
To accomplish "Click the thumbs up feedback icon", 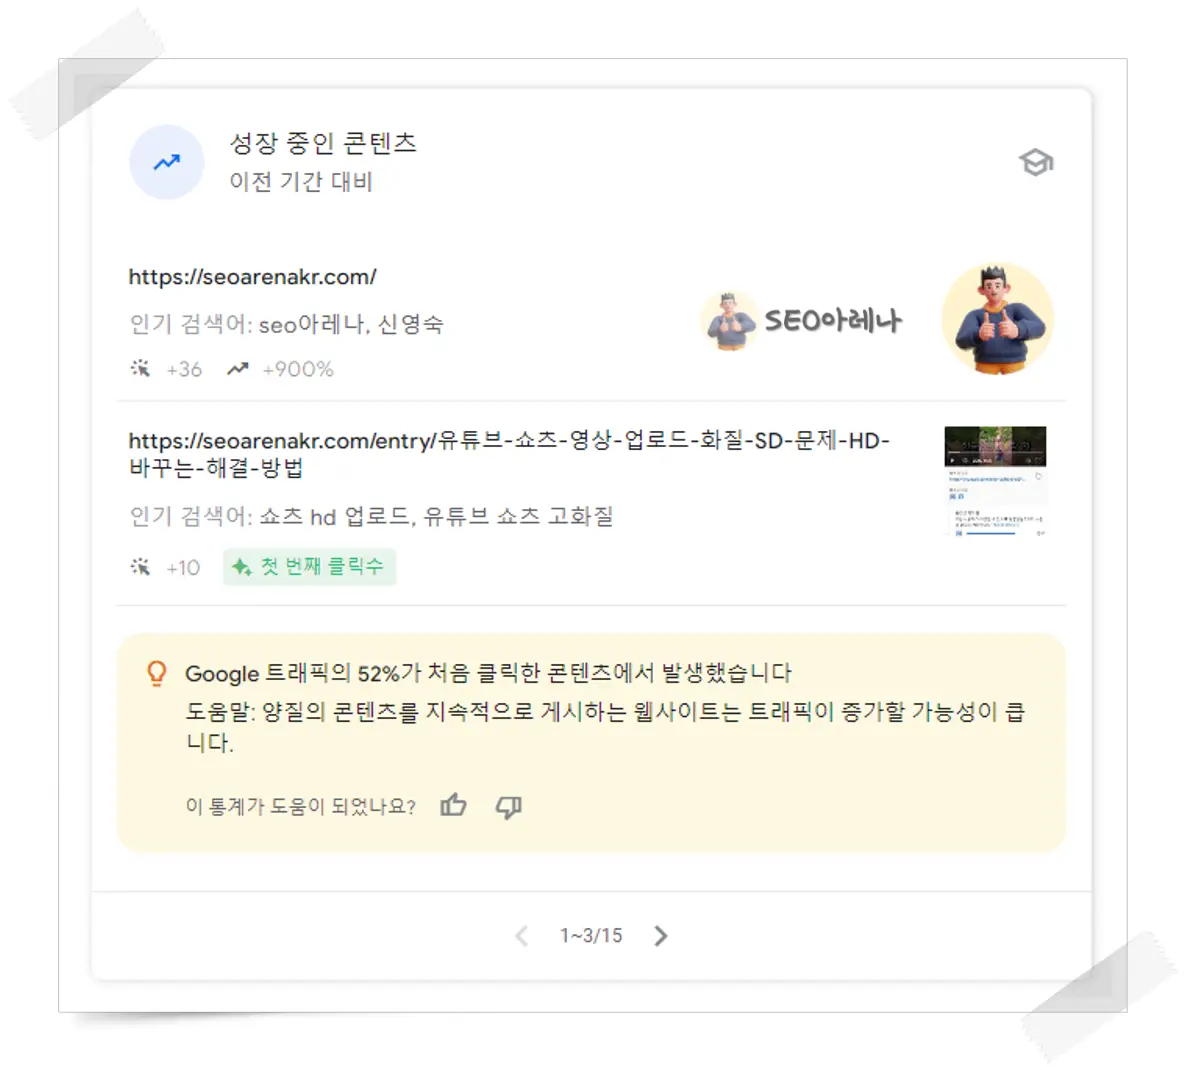I will pos(453,806).
